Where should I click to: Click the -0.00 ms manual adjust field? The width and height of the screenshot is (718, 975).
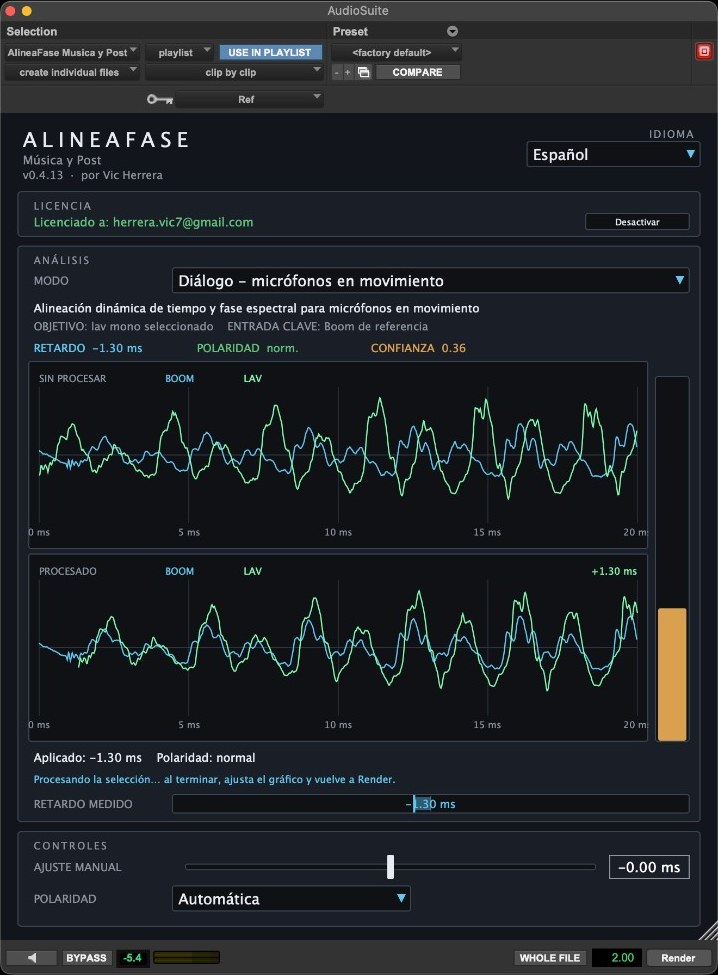[x=649, y=867]
